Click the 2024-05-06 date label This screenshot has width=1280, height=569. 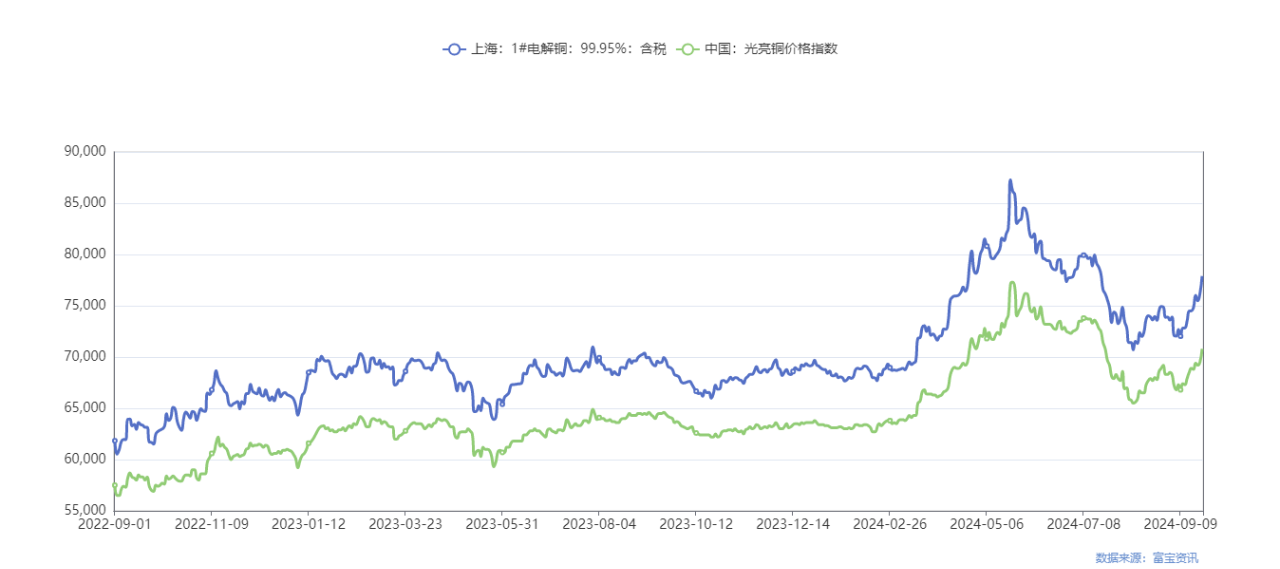985,523
